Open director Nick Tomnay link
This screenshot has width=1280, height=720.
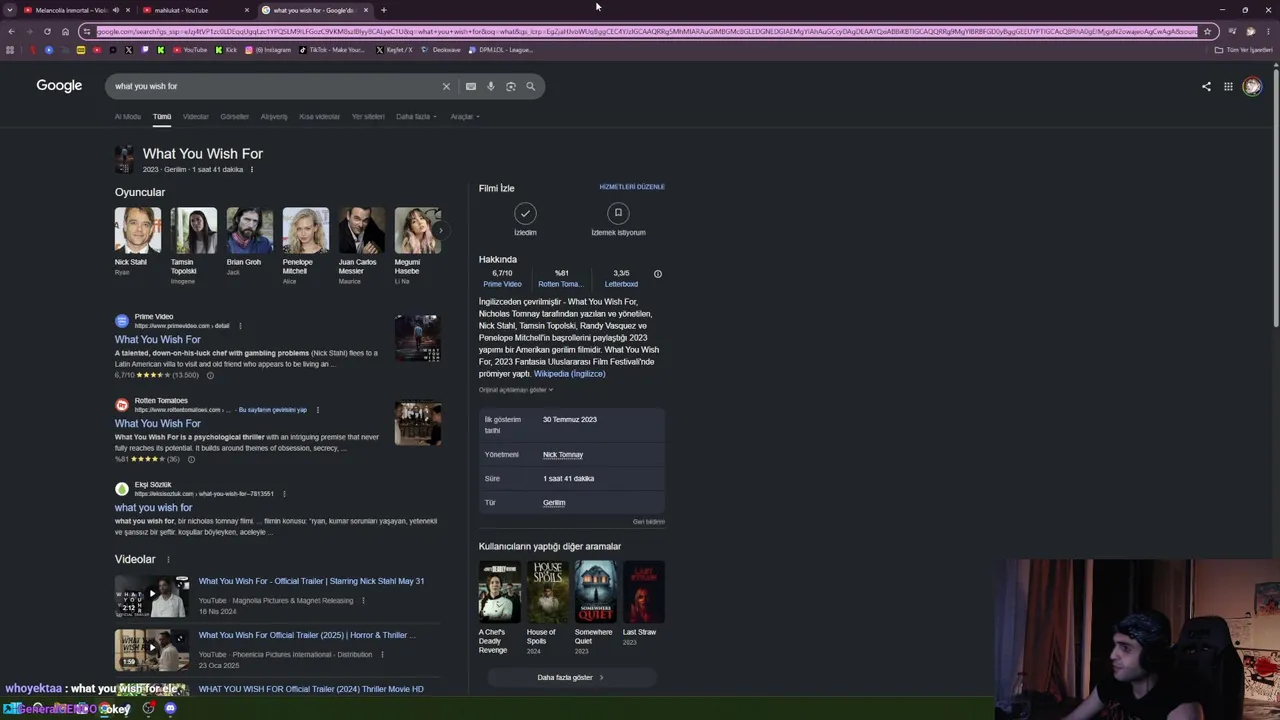(x=563, y=455)
